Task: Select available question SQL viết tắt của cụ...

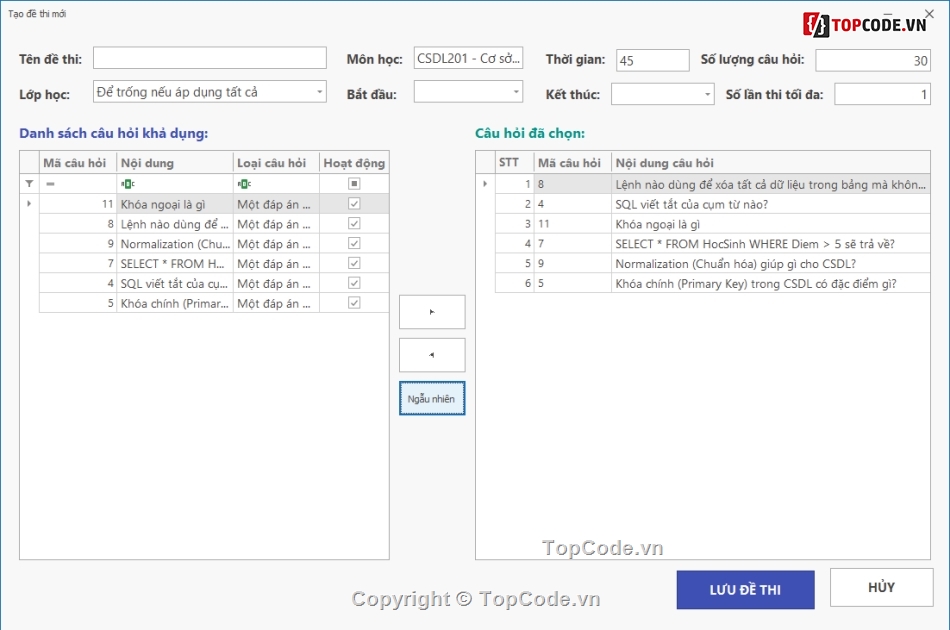Action: click(x=214, y=283)
